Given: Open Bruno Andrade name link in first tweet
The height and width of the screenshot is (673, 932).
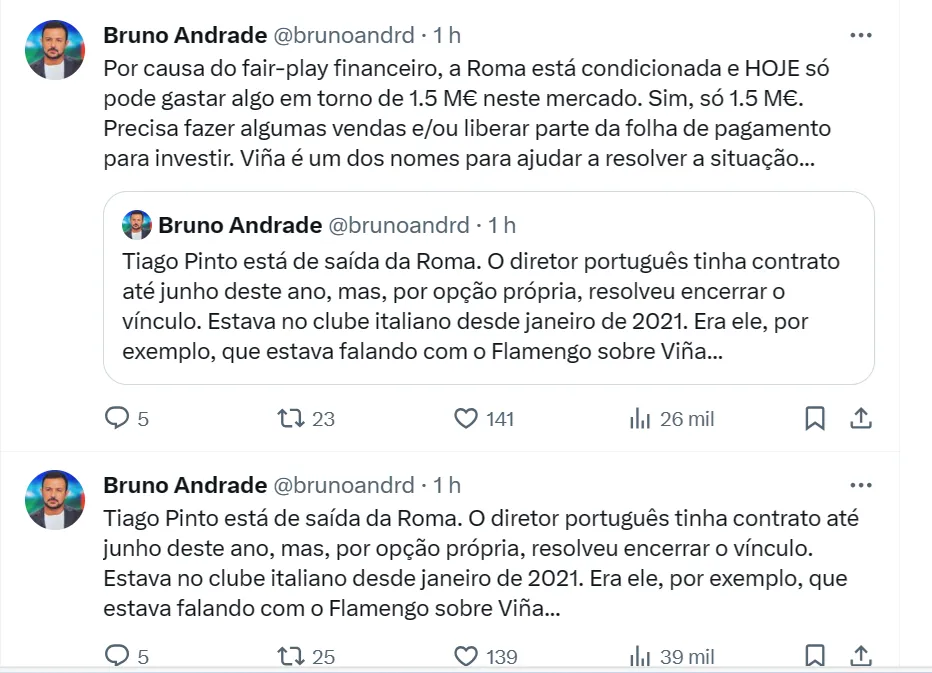Looking at the screenshot, I should [x=185, y=35].
